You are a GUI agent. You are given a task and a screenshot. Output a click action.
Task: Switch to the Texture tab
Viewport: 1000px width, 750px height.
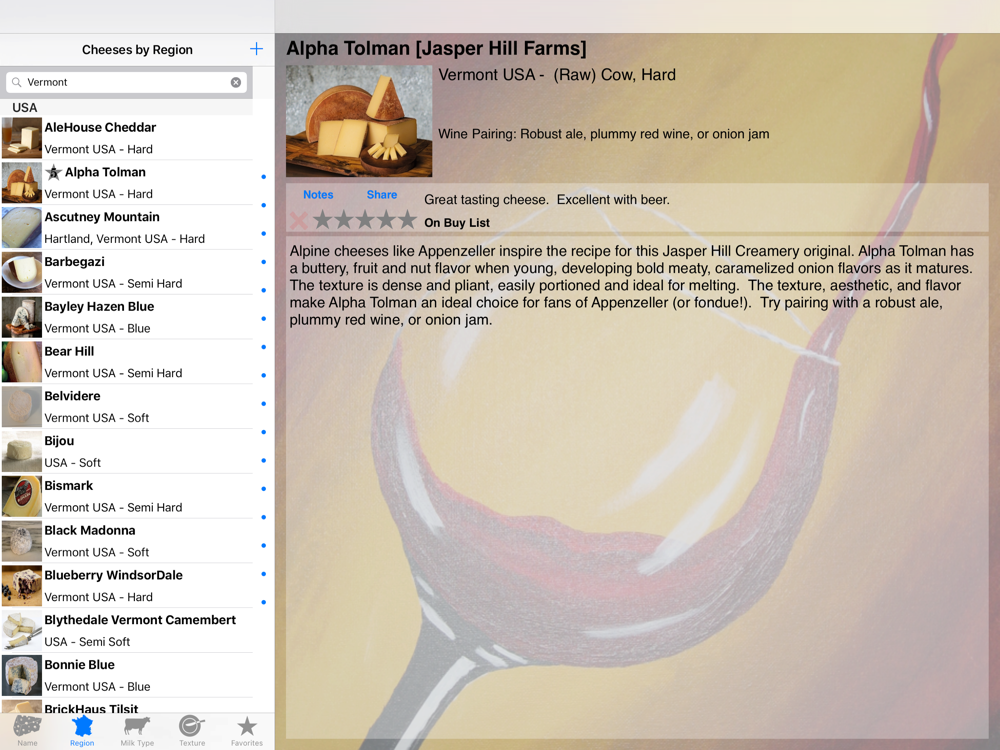point(192,731)
